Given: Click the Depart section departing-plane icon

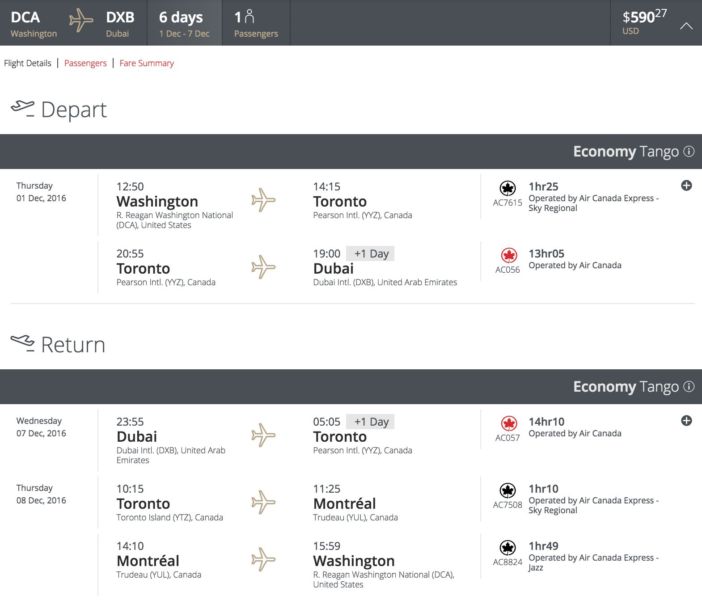Looking at the screenshot, I should click(22, 107).
